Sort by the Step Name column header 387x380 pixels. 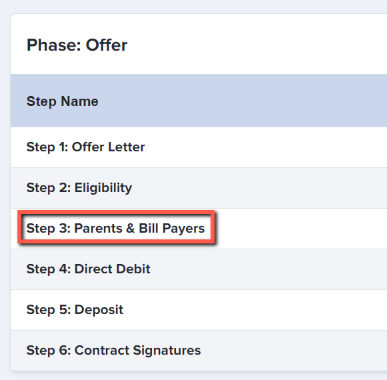pyautogui.click(x=62, y=101)
